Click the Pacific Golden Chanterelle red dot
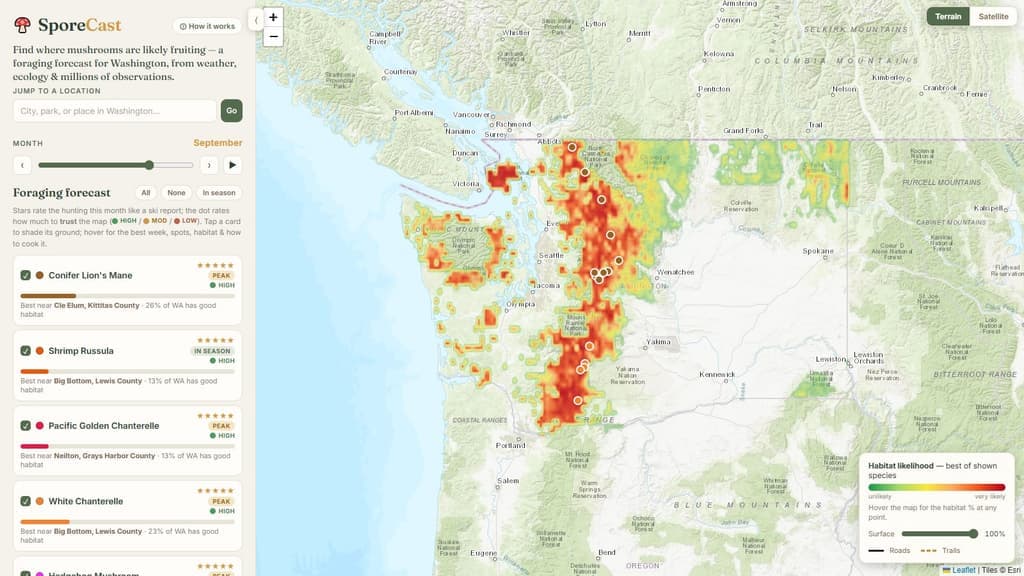The width and height of the screenshot is (1024, 576). (x=40, y=426)
